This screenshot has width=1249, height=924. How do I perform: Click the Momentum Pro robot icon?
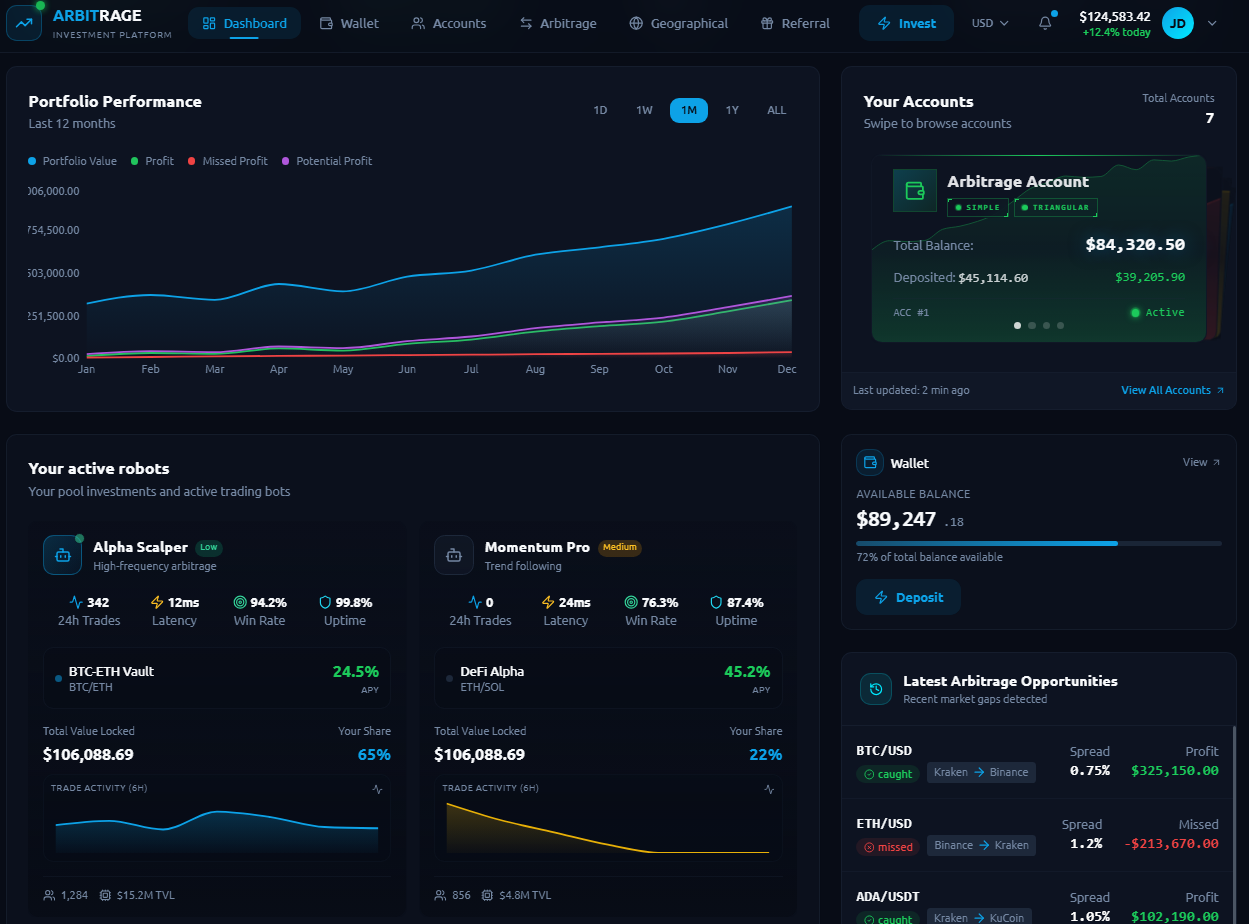click(454, 555)
